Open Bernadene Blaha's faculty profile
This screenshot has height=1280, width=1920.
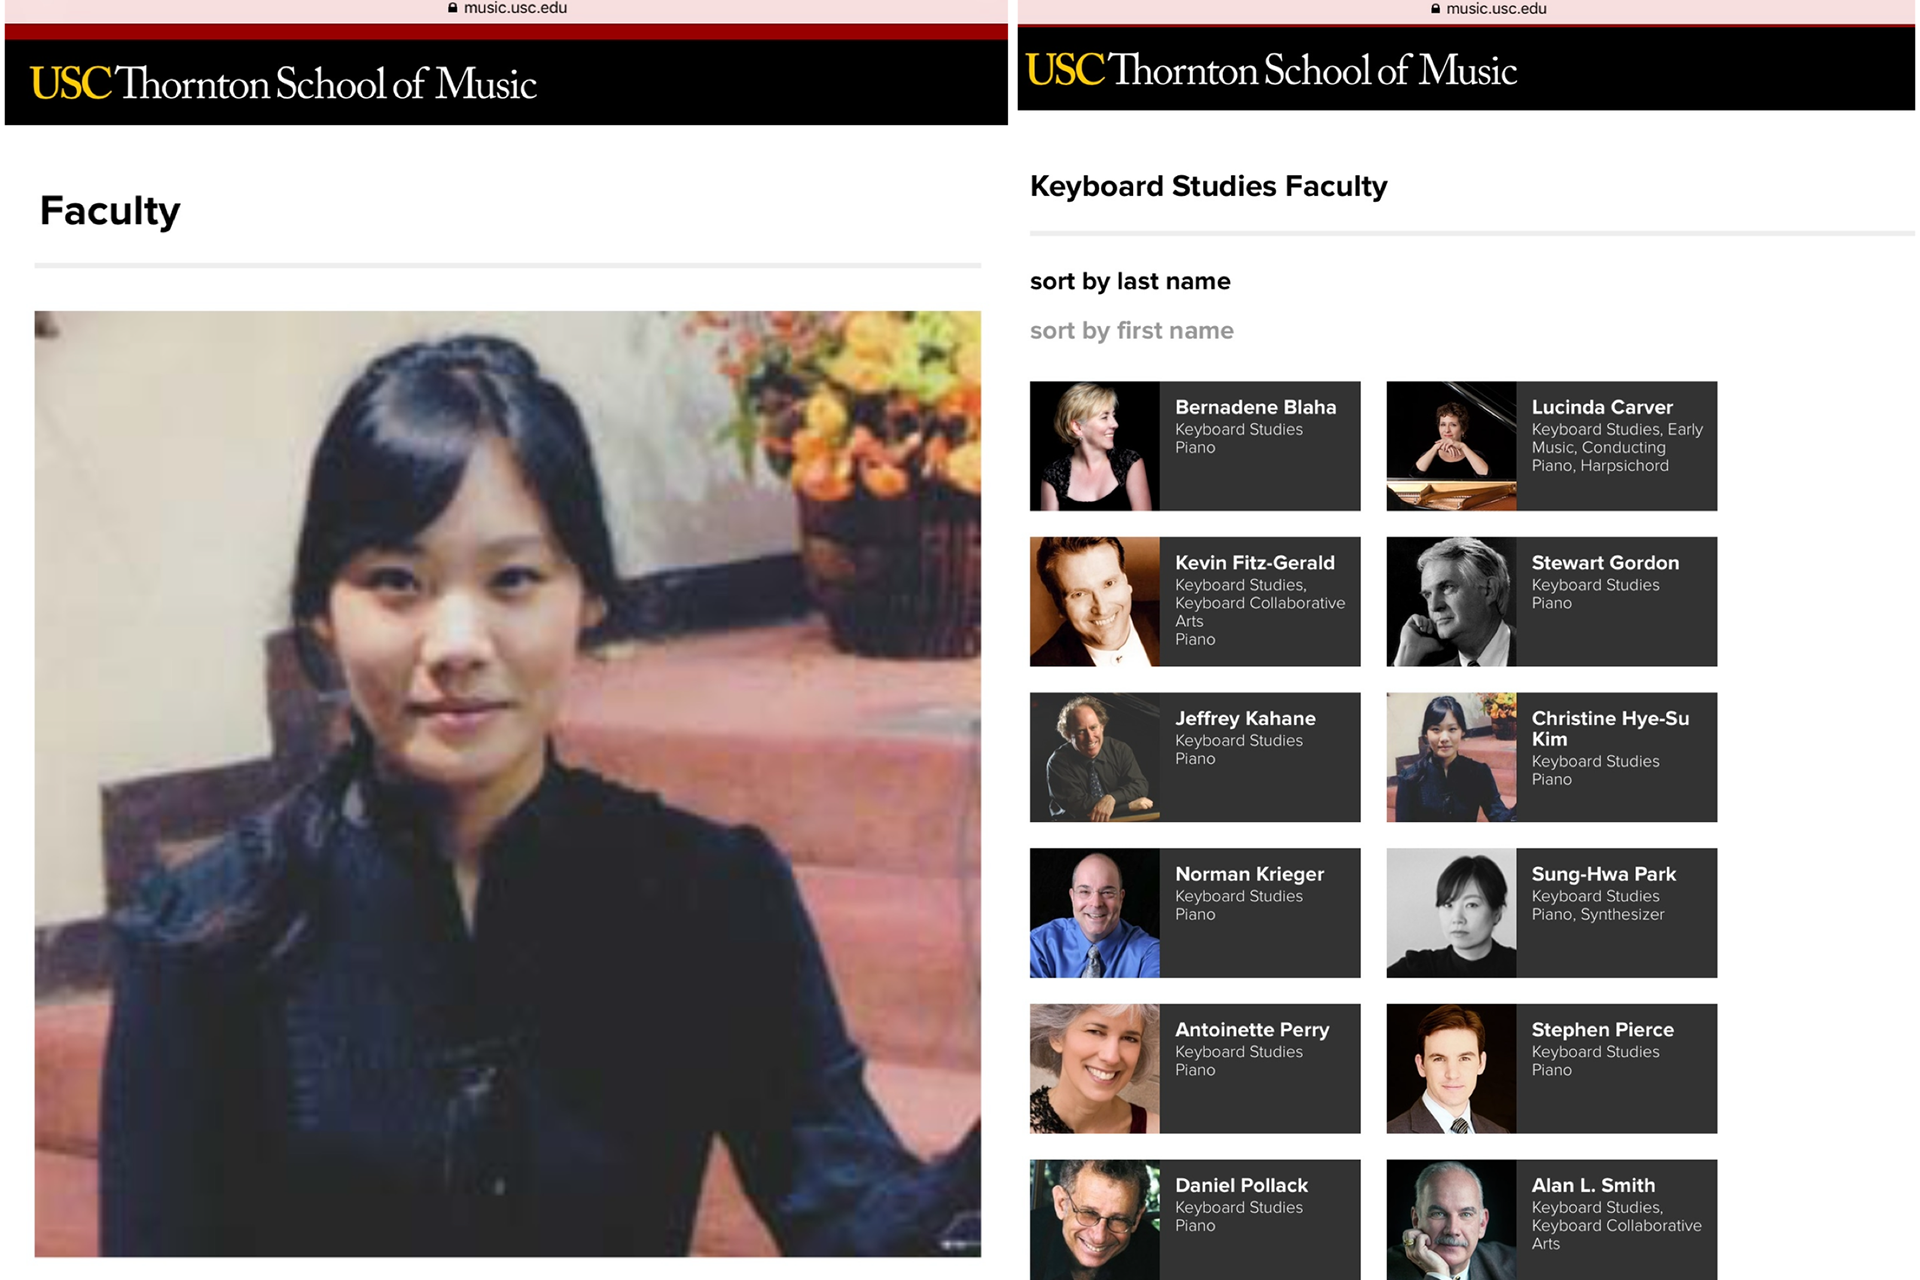(x=1195, y=446)
